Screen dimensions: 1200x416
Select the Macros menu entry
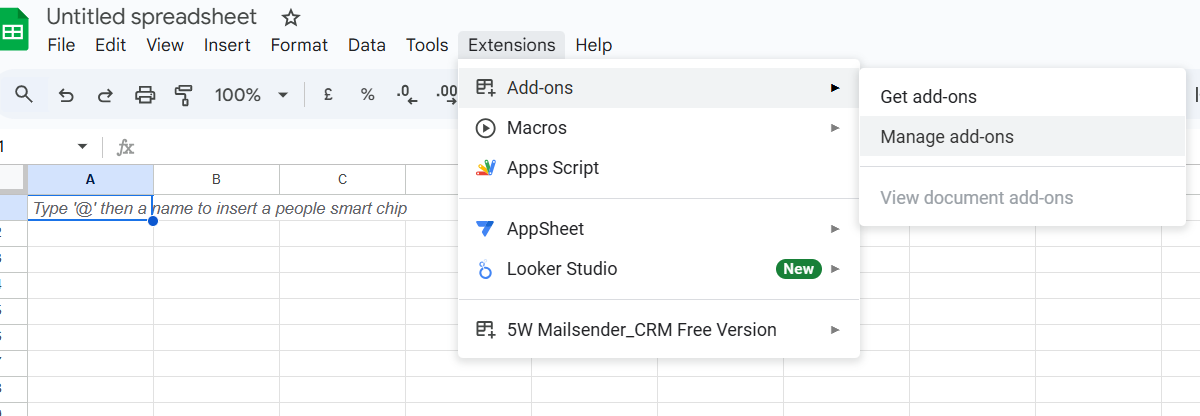pos(659,128)
